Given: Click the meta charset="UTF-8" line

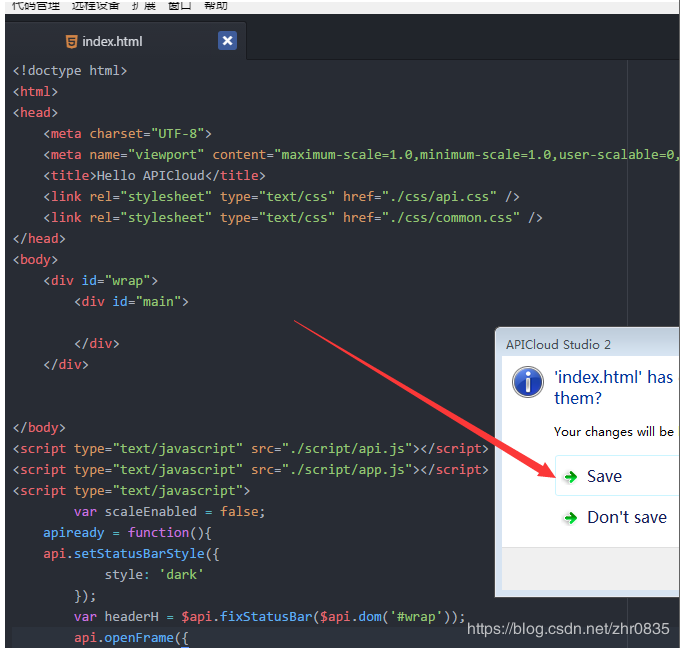Looking at the screenshot, I should (128, 134).
